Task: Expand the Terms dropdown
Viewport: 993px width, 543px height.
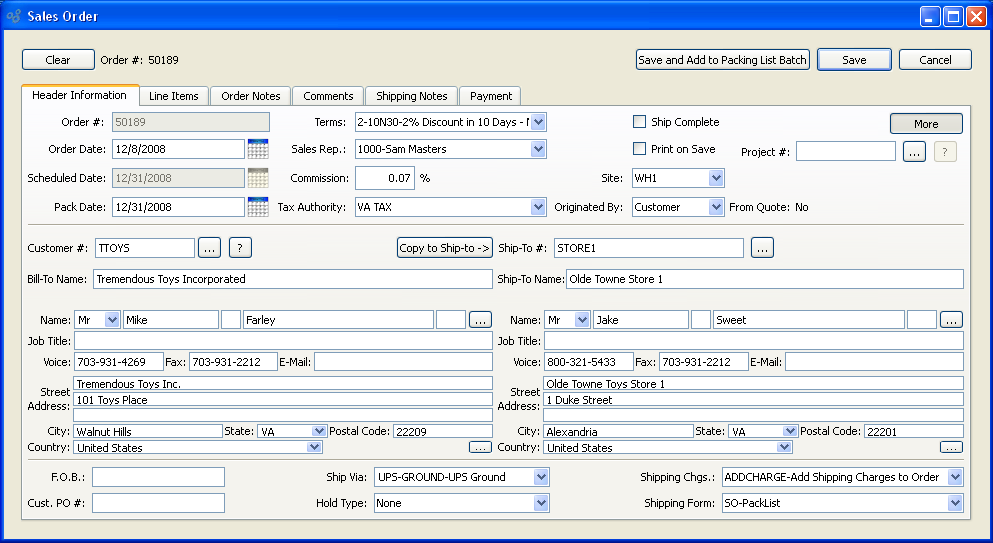Action: coord(538,122)
